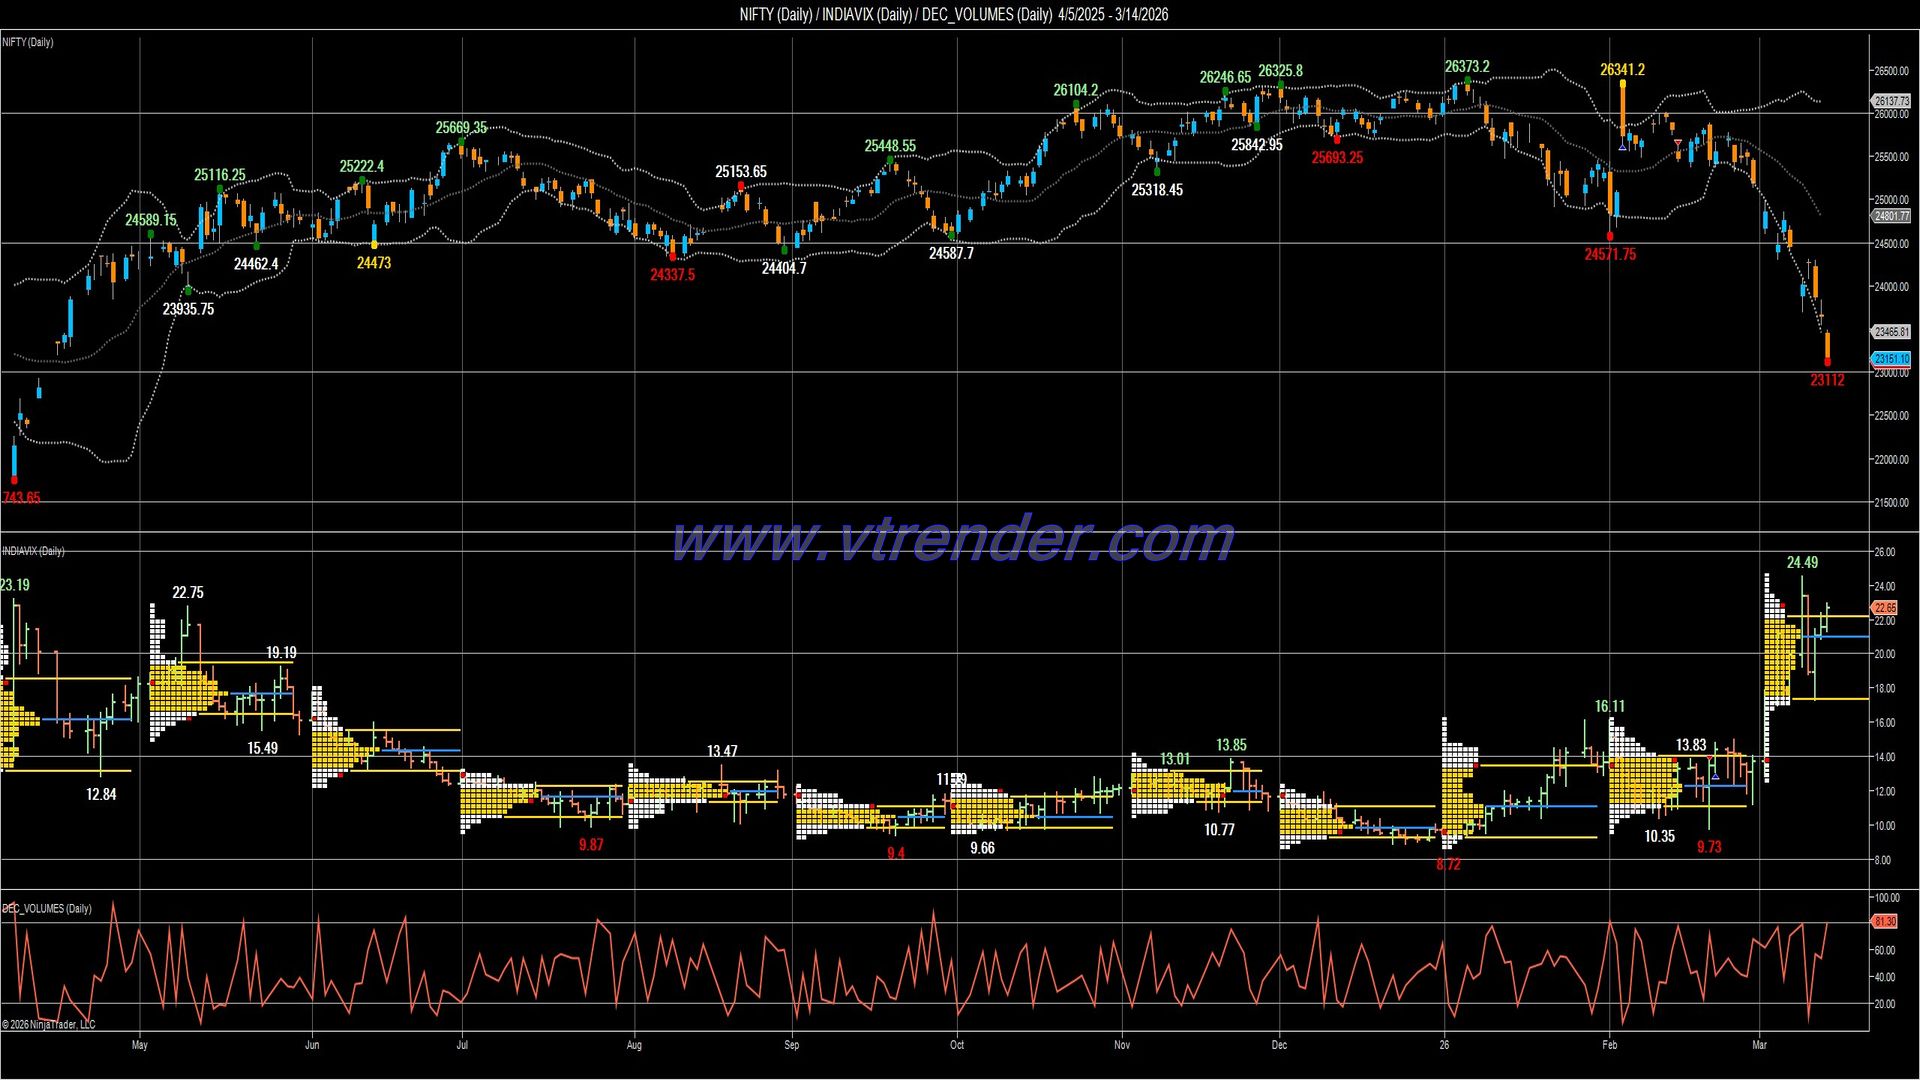The height and width of the screenshot is (1080, 1920).
Task: Click the DEC_VOLUMES (Daily) panel label
Action: click(x=47, y=908)
